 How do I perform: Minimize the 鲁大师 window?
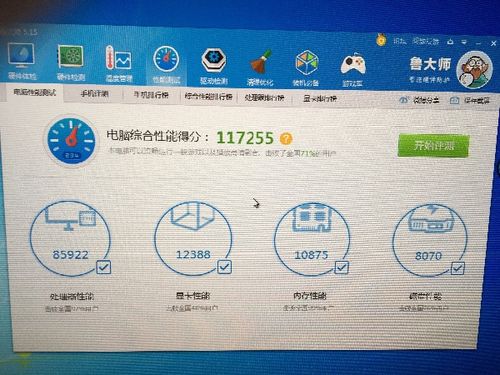[x=479, y=43]
